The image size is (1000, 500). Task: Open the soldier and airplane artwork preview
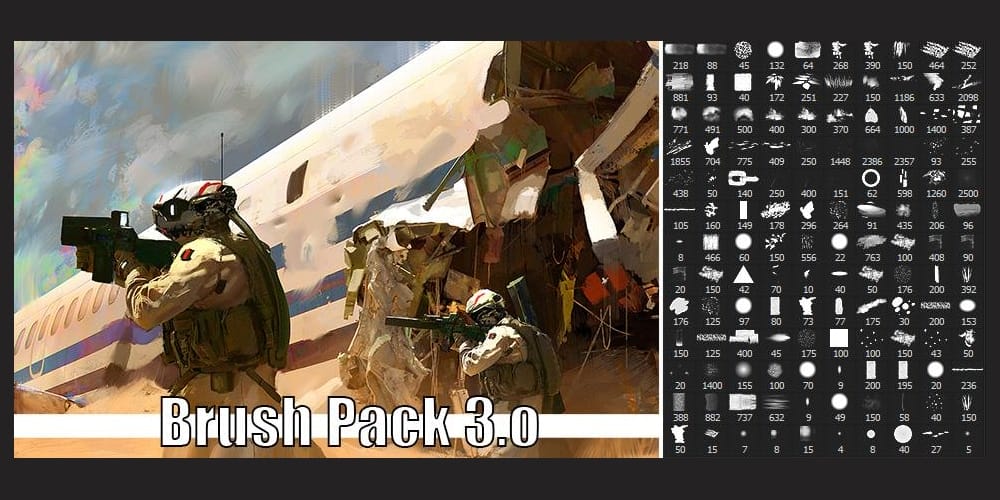pos(337,249)
